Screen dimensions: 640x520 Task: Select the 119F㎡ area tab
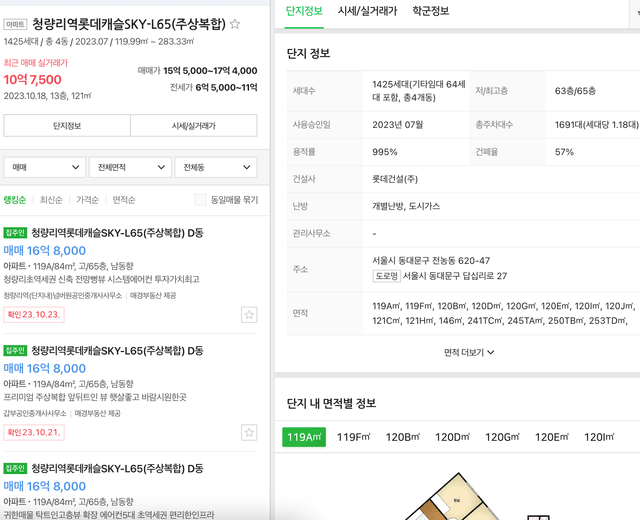(x=353, y=437)
